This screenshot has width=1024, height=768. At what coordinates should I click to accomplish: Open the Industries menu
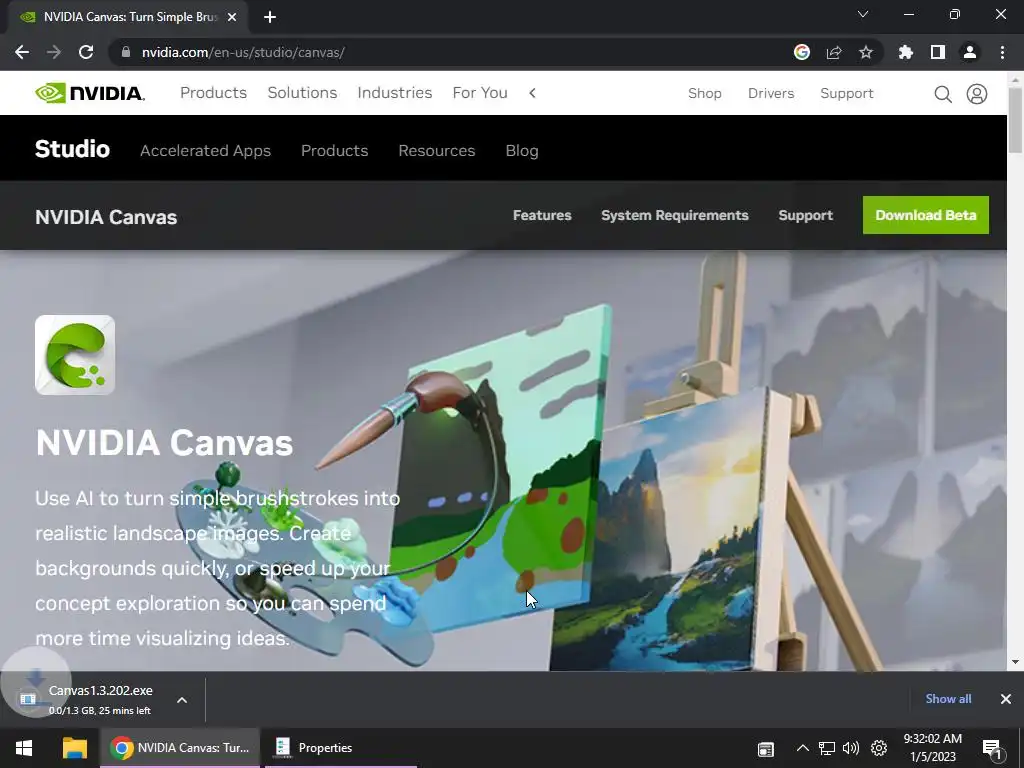coord(395,93)
